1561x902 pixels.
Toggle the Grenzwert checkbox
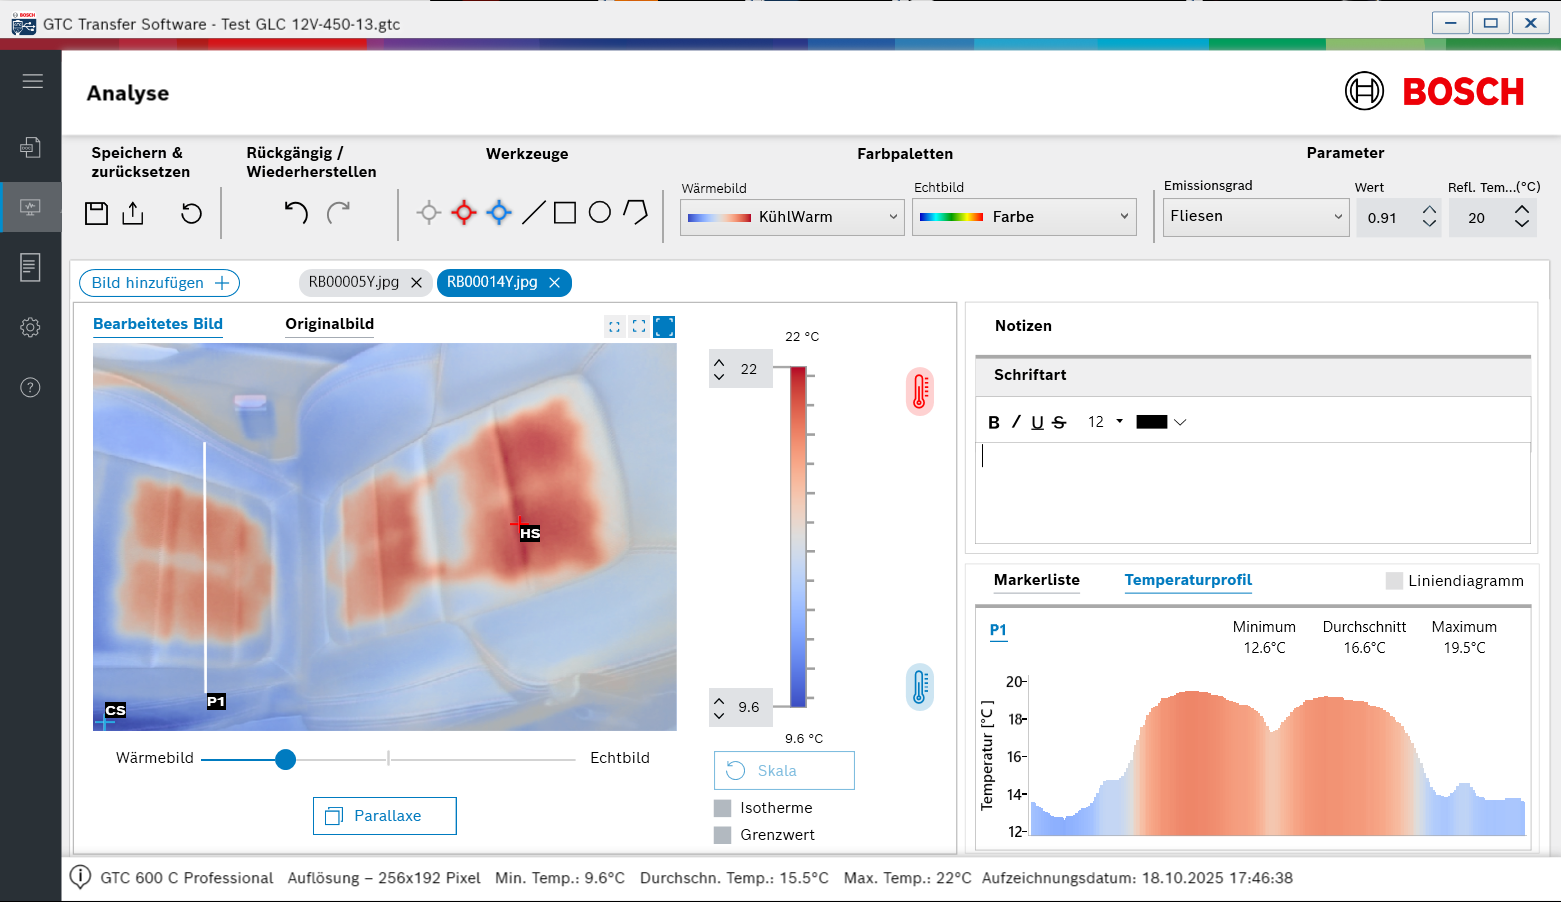pyautogui.click(x=722, y=835)
